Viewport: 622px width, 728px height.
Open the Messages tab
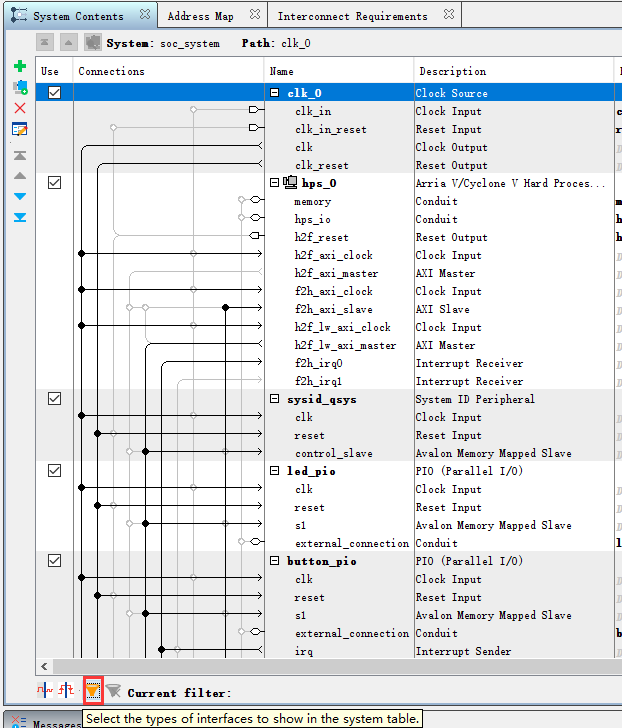pyautogui.click(x=57, y=723)
